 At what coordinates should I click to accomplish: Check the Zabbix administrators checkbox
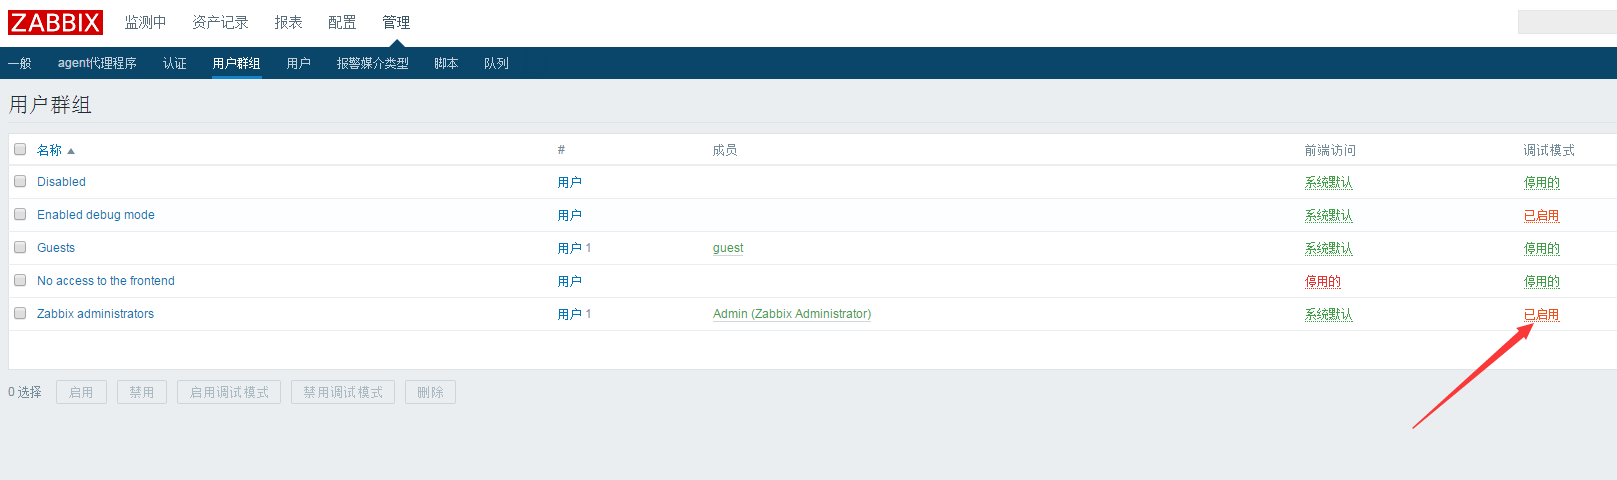(x=20, y=313)
